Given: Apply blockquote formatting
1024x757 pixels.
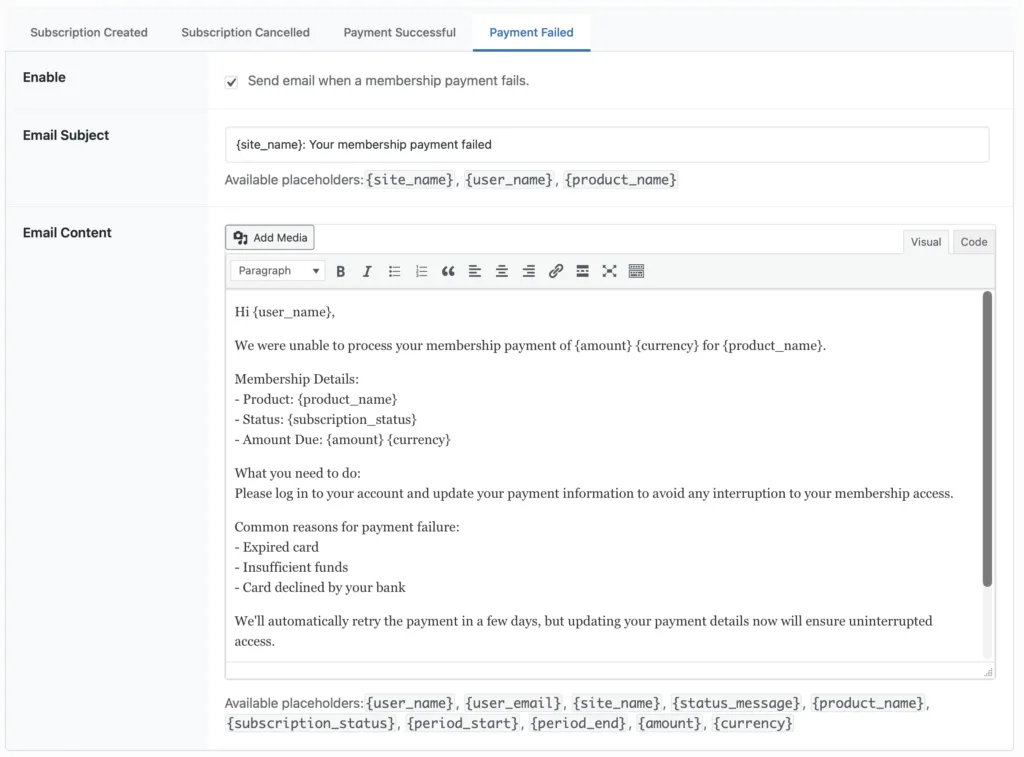Looking at the screenshot, I should (448, 271).
